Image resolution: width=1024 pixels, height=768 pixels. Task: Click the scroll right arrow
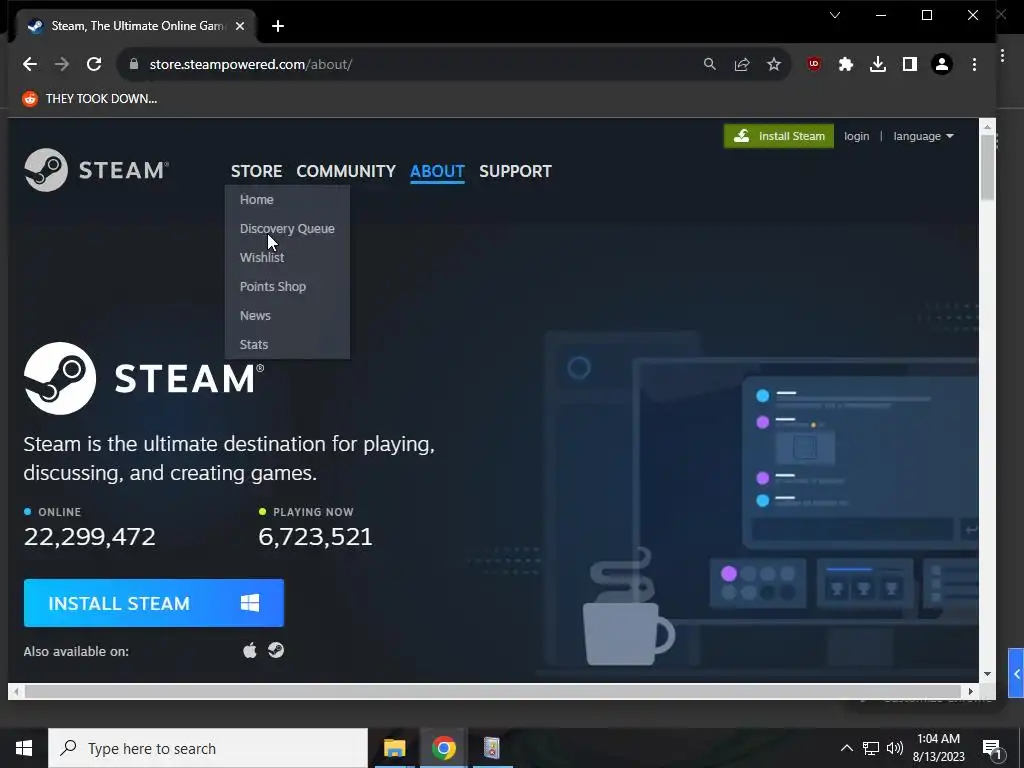(x=971, y=691)
